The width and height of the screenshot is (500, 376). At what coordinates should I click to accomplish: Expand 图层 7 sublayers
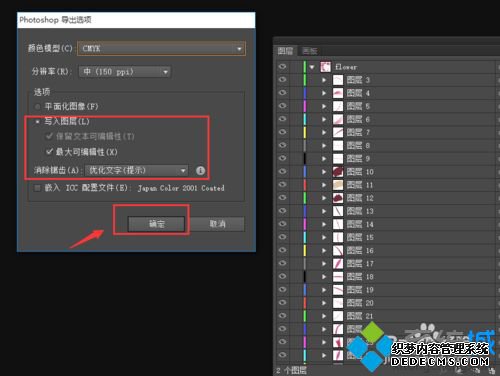324,132
